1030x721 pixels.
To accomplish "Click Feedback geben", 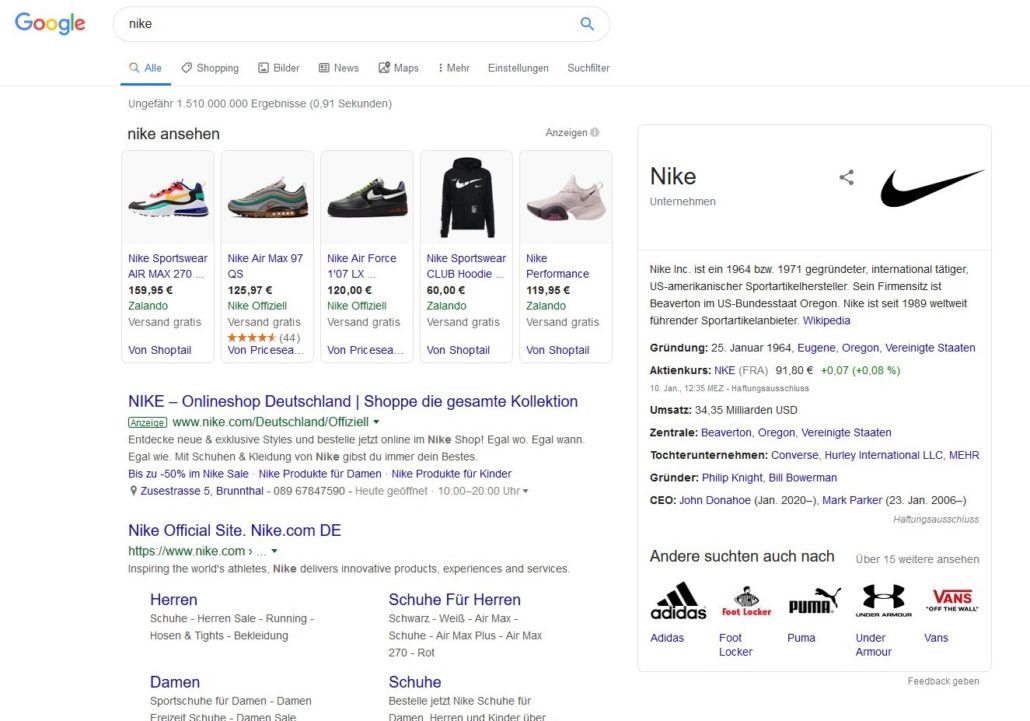I will [x=943, y=681].
